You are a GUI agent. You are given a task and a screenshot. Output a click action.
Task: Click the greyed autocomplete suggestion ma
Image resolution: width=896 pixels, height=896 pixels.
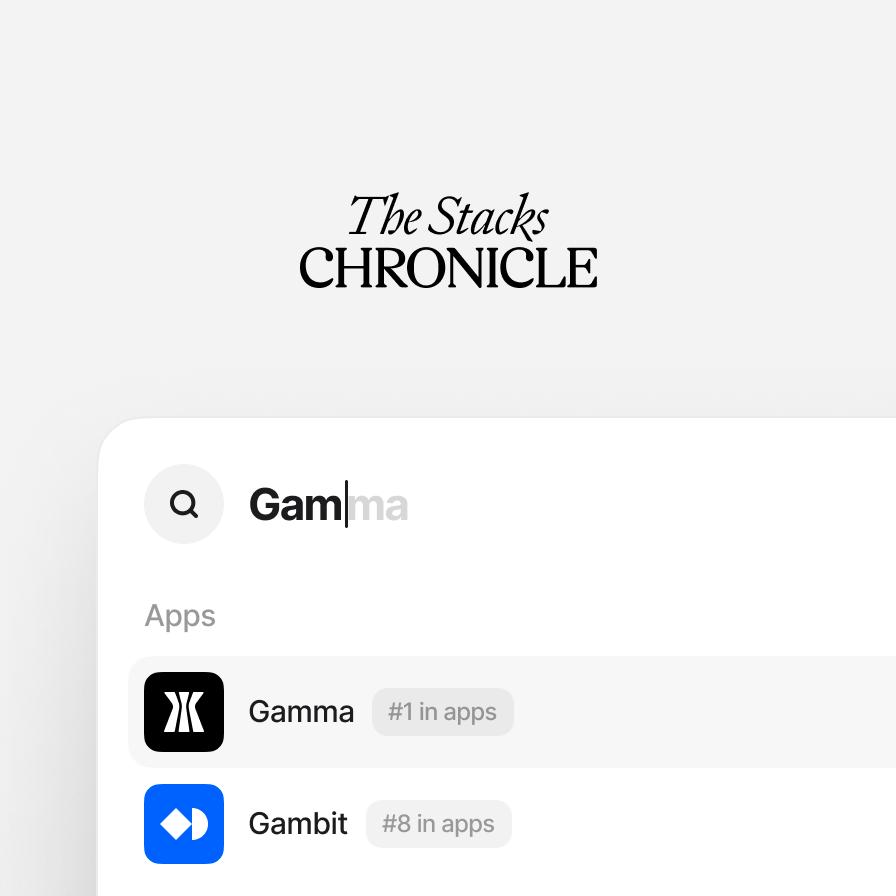pos(378,506)
